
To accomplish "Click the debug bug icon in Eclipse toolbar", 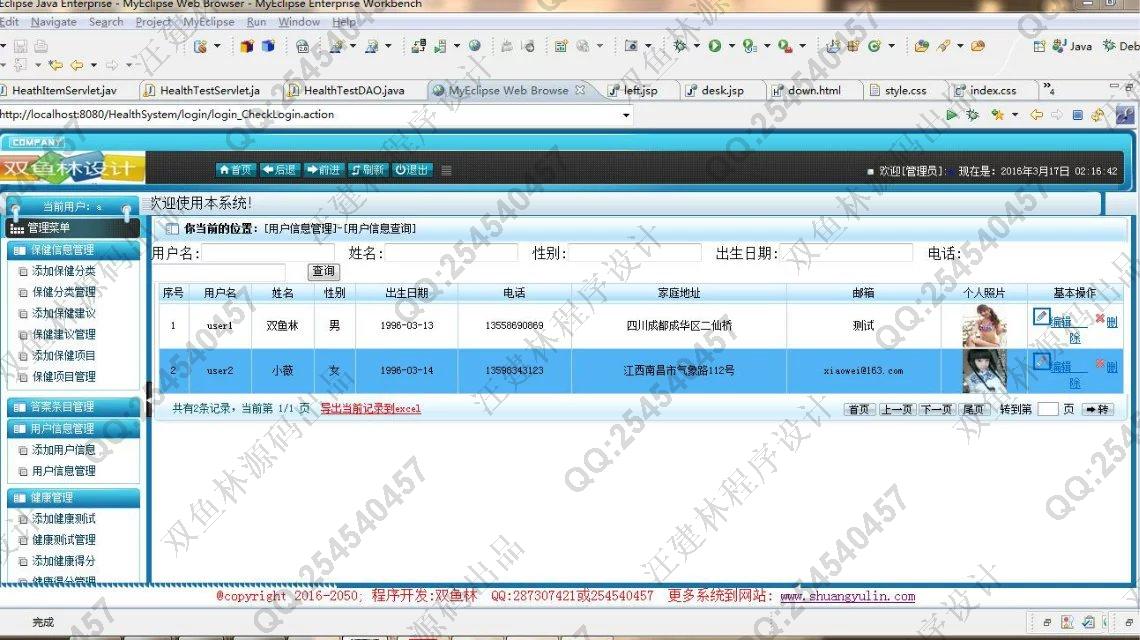I will coord(680,46).
